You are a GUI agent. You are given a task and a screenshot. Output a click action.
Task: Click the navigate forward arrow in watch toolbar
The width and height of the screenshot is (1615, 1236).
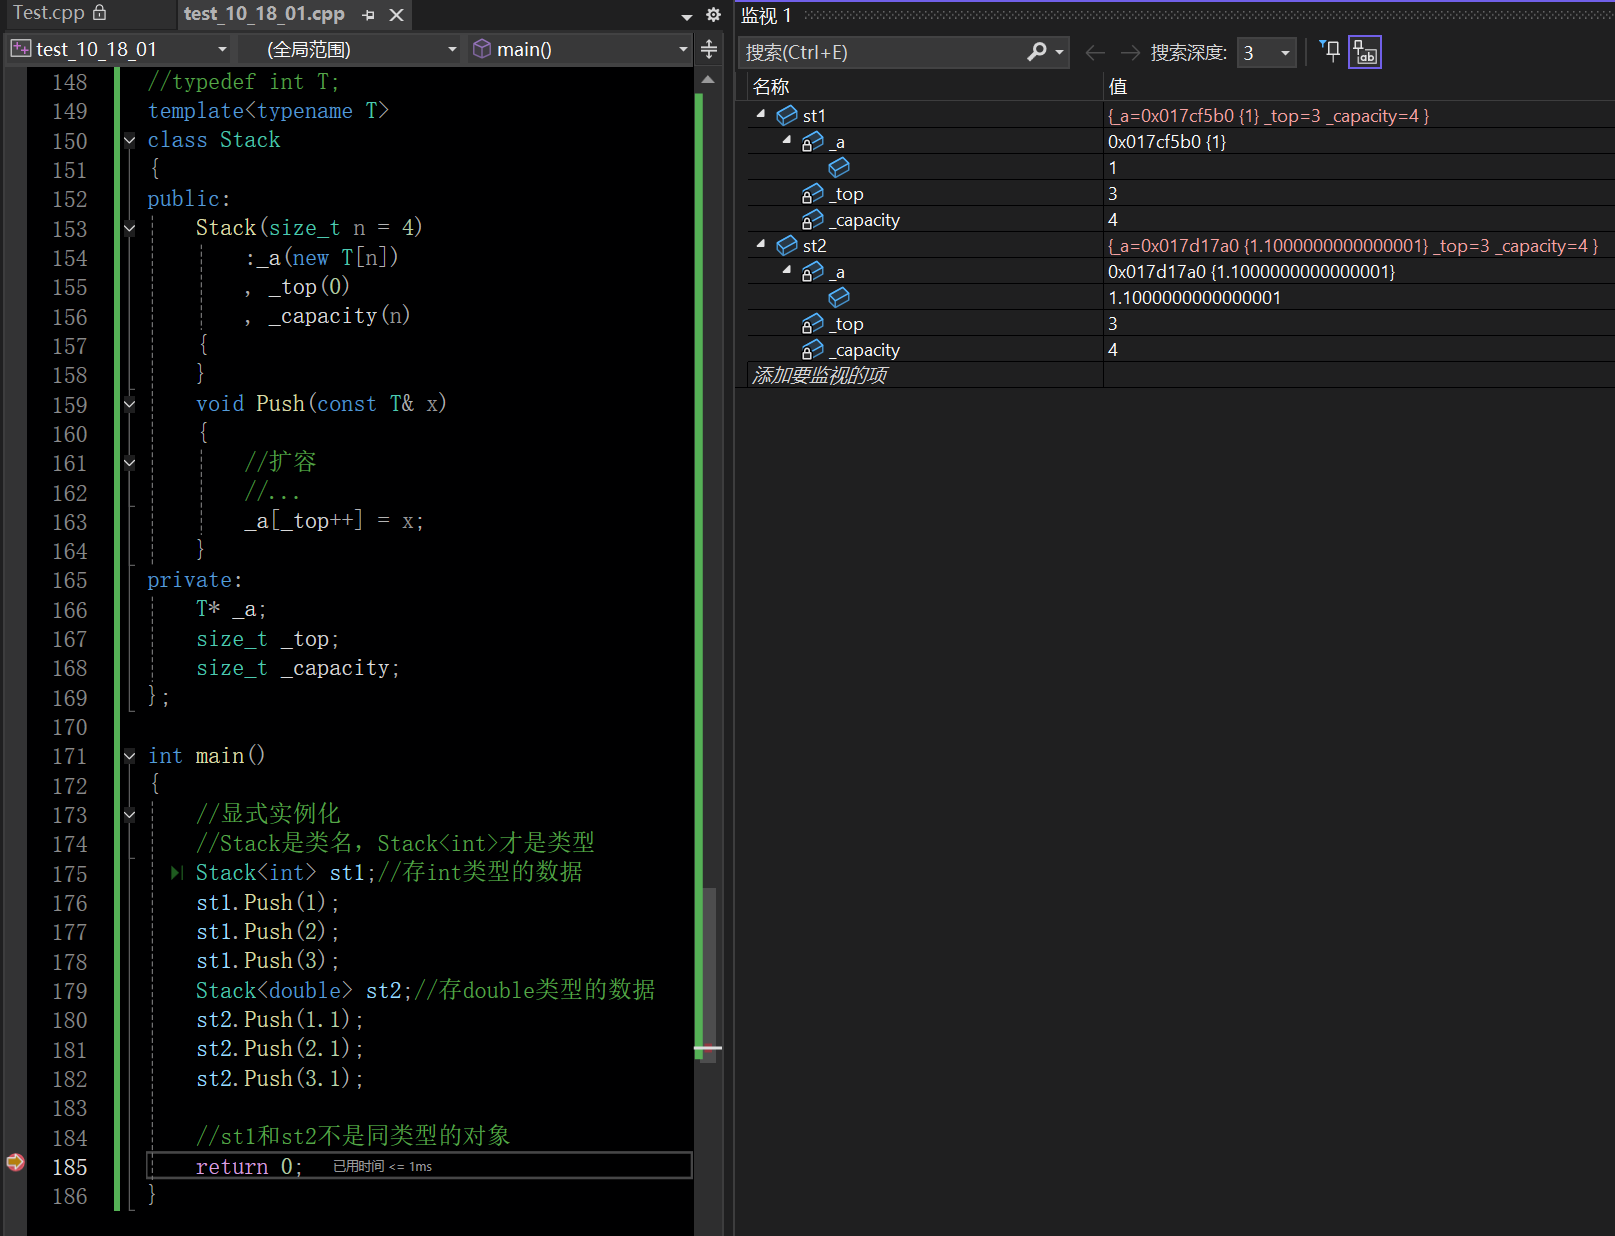(x=1130, y=52)
